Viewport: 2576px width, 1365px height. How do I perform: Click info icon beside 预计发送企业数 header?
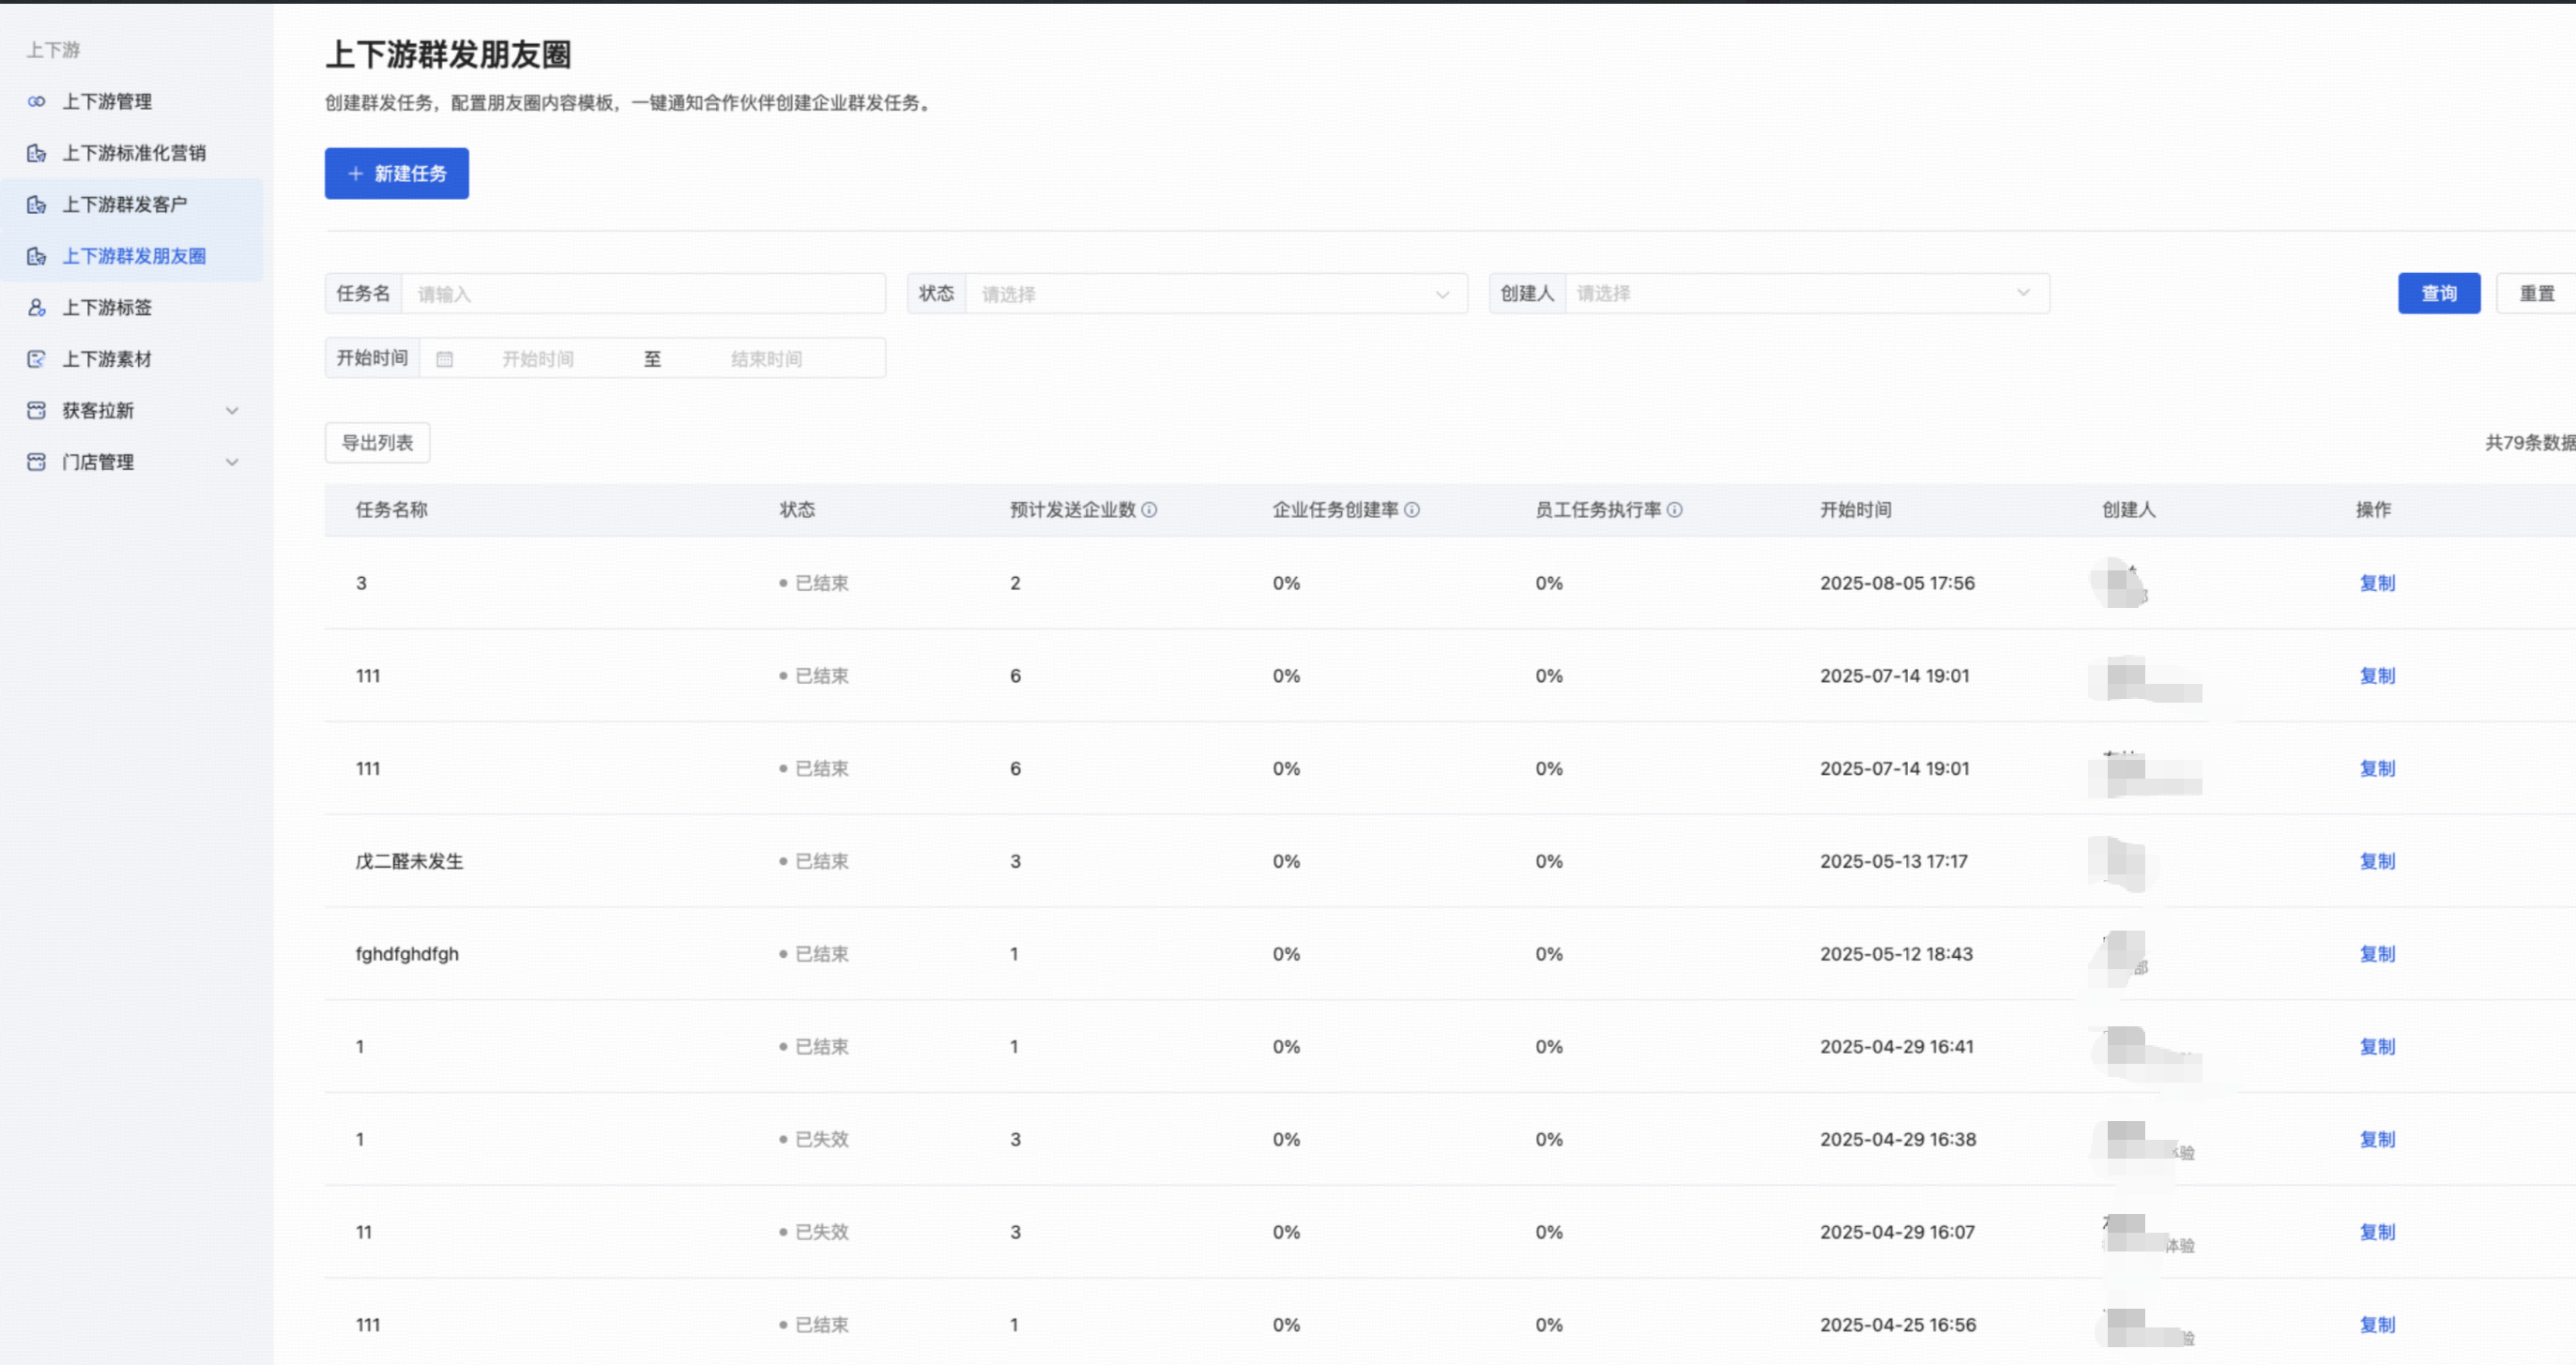point(1149,510)
